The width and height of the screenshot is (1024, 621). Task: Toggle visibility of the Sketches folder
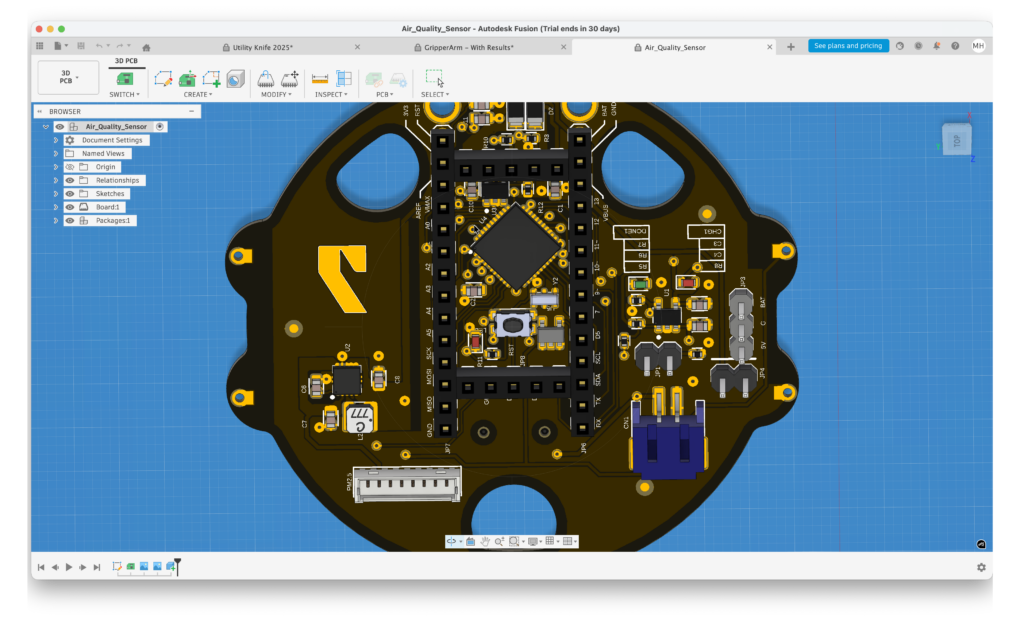tap(70, 193)
